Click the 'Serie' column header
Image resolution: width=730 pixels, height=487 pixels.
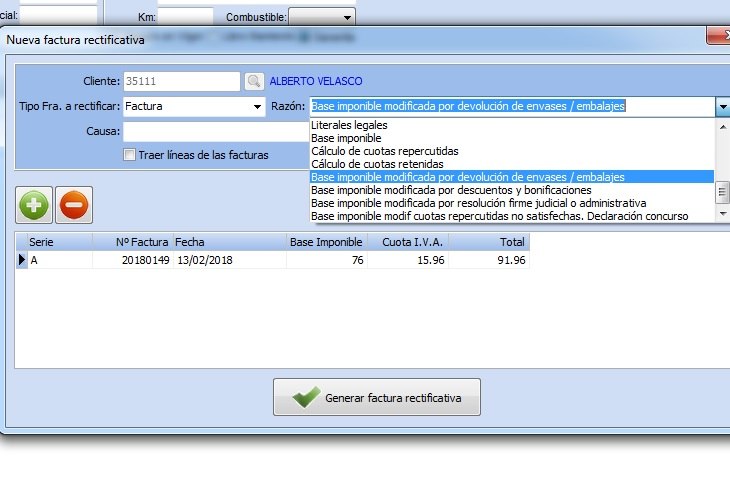60,242
